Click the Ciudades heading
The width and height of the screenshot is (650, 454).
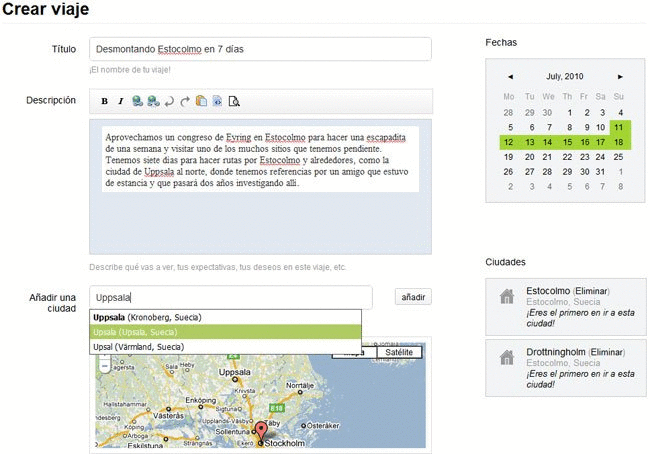point(505,262)
